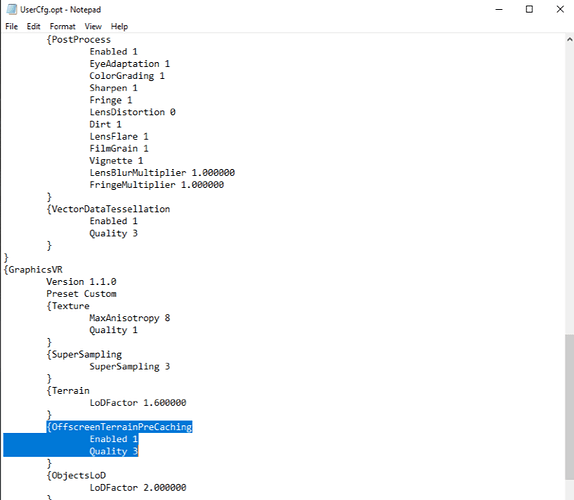Click the Preset Custom line
The height and width of the screenshot is (500, 574).
81,294
